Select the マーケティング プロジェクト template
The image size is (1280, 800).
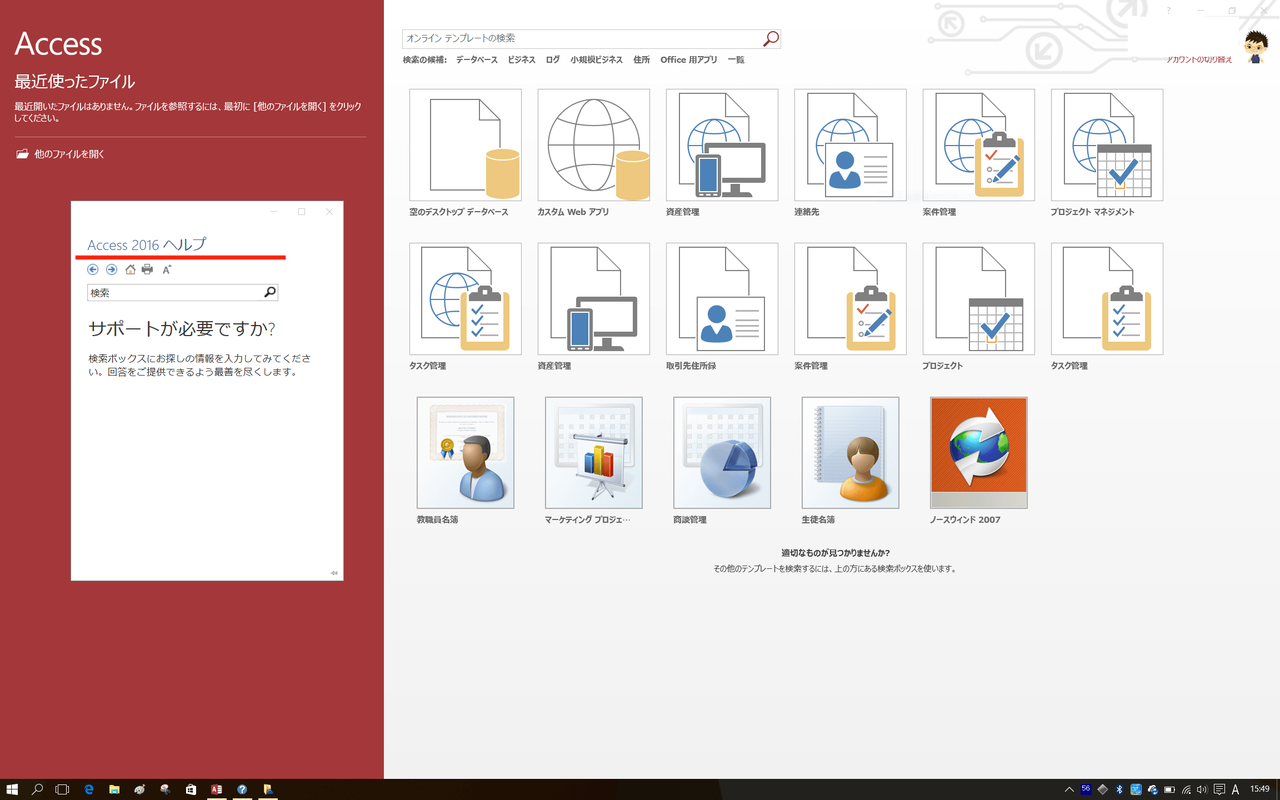[x=593, y=461]
